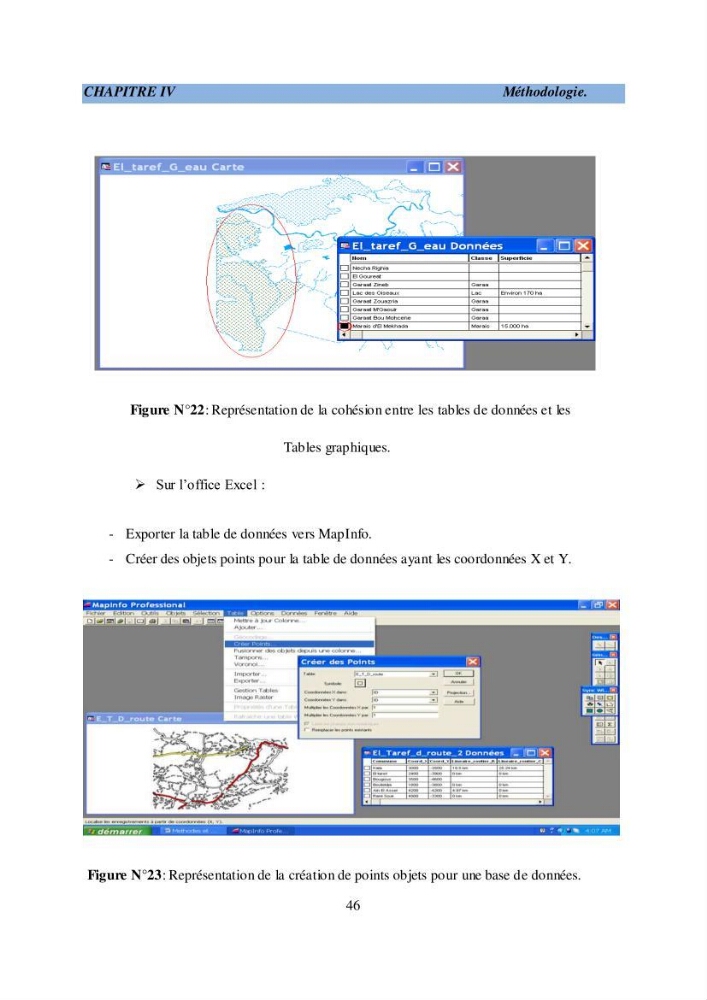Open 'Image Raster' submenu
The height and width of the screenshot is (1000, 707).
(x=262, y=697)
